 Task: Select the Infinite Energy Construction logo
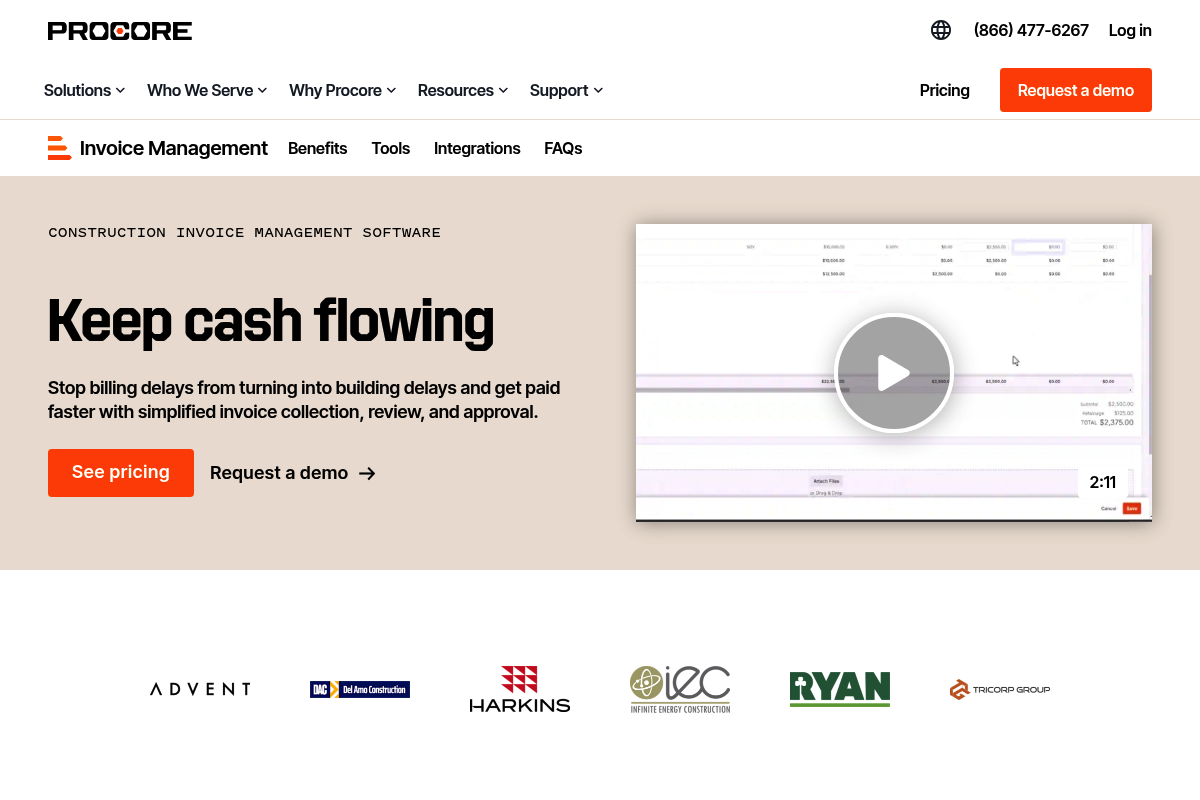coord(679,688)
